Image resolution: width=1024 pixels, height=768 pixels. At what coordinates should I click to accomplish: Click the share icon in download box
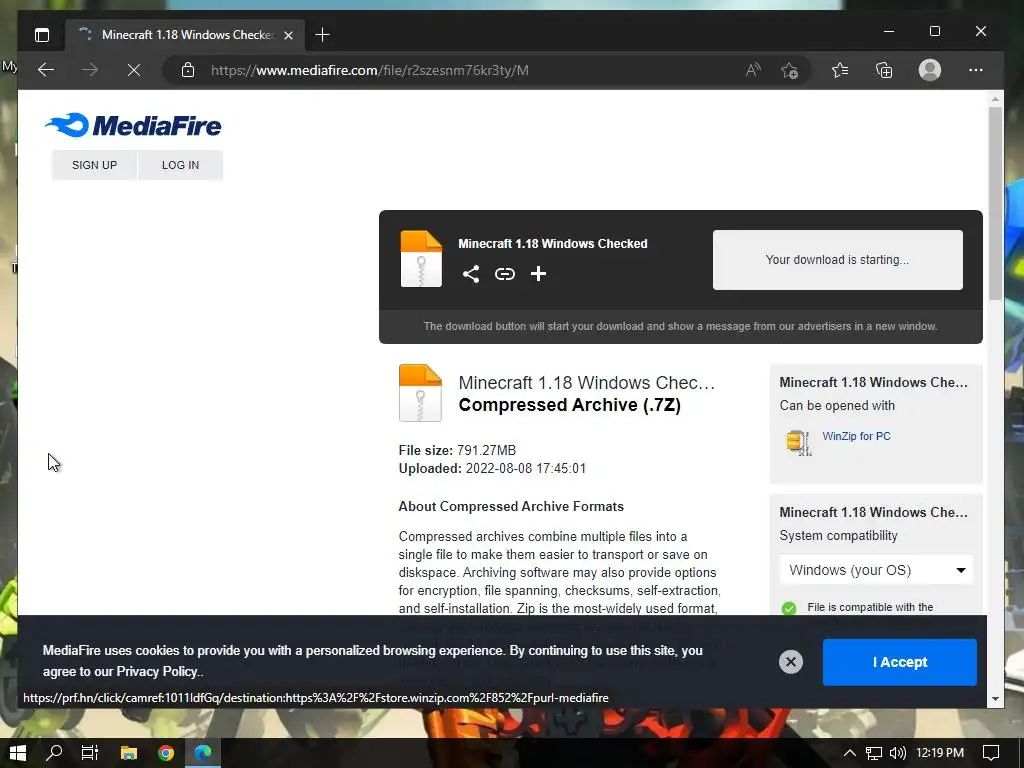pyautogui.click(x=471, y=274)
